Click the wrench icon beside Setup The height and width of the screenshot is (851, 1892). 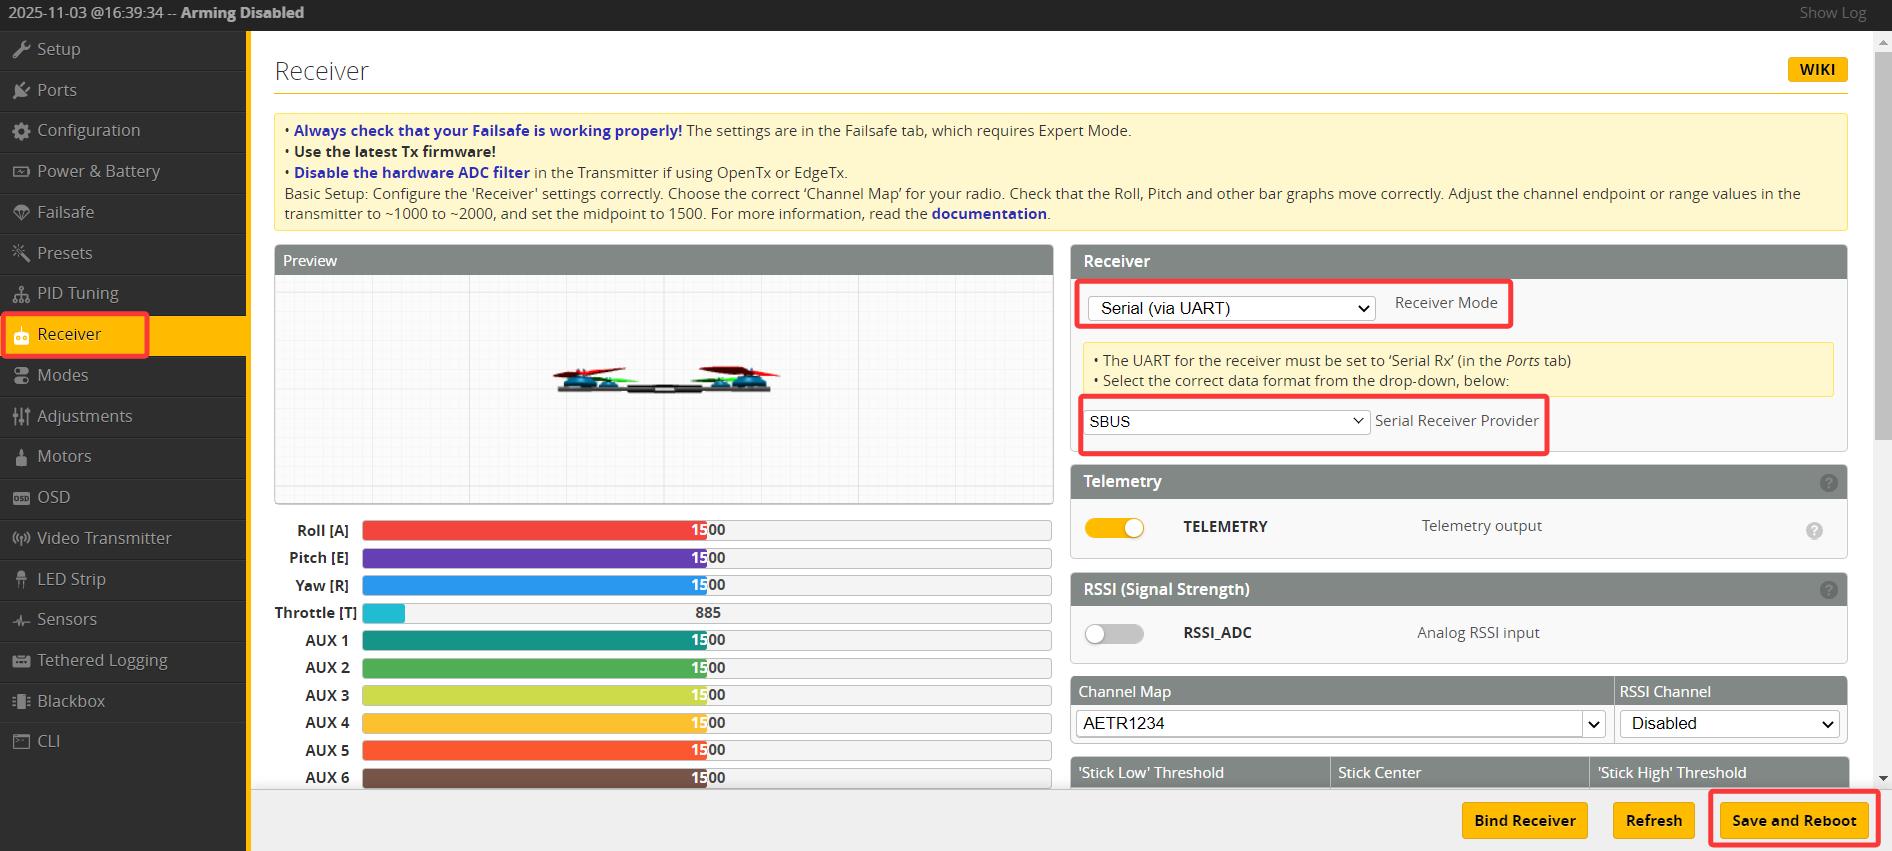(21, 49)
